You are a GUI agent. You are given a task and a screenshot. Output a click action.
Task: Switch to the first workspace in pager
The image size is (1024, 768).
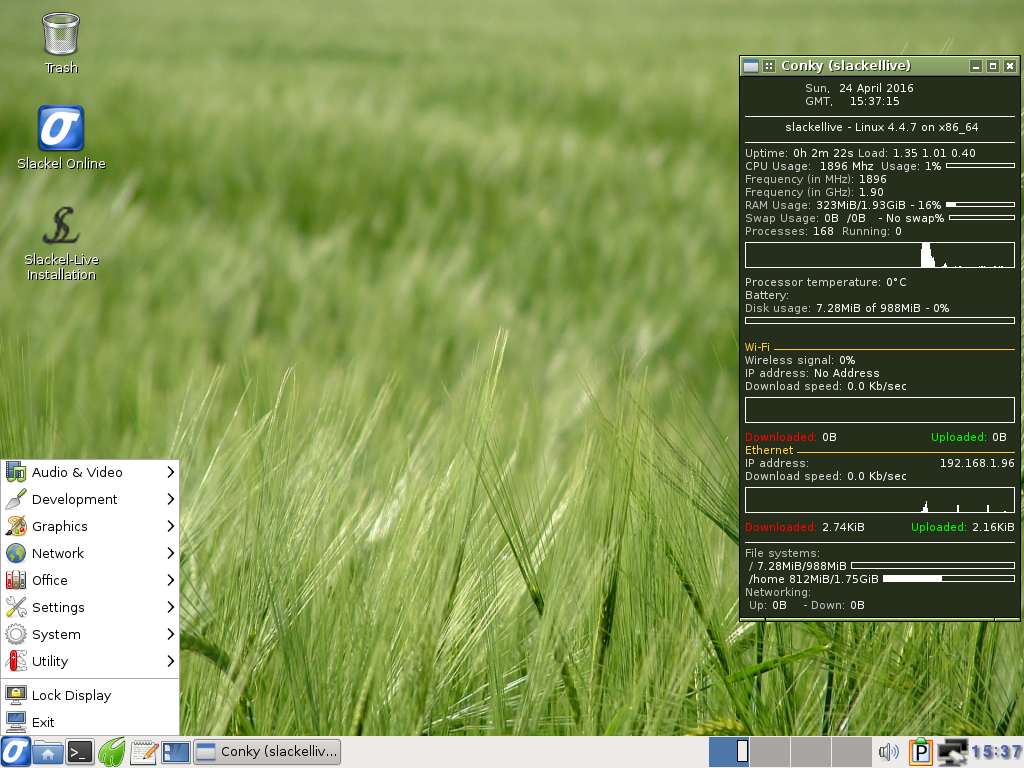tap(729, 752)
